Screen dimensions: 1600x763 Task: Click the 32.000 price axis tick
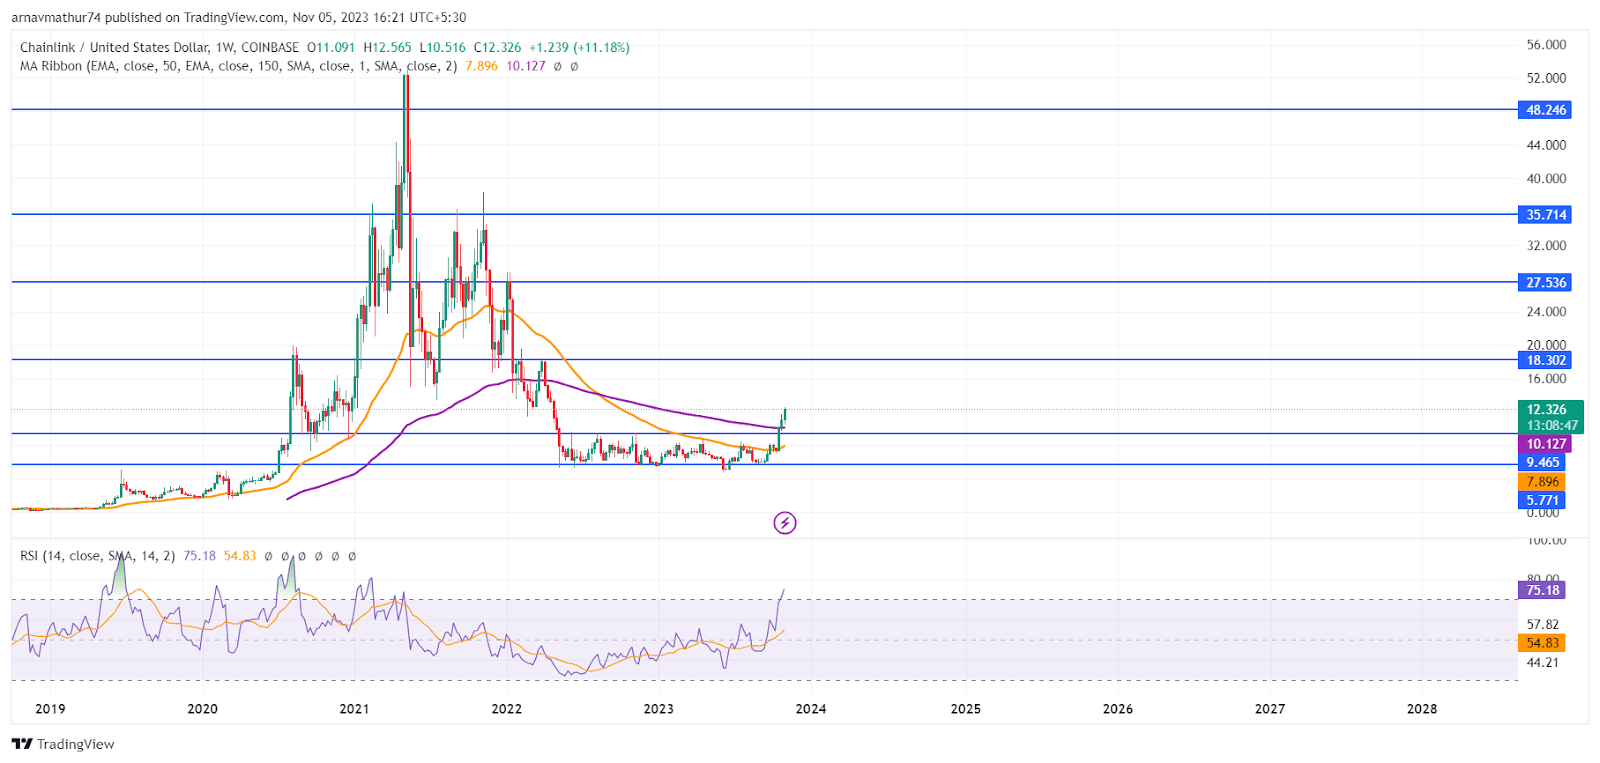tap(1546, 245)
